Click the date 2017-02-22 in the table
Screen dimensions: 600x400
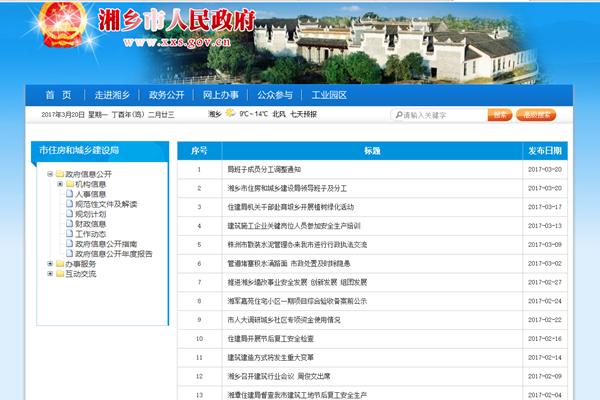pos(545,320)
